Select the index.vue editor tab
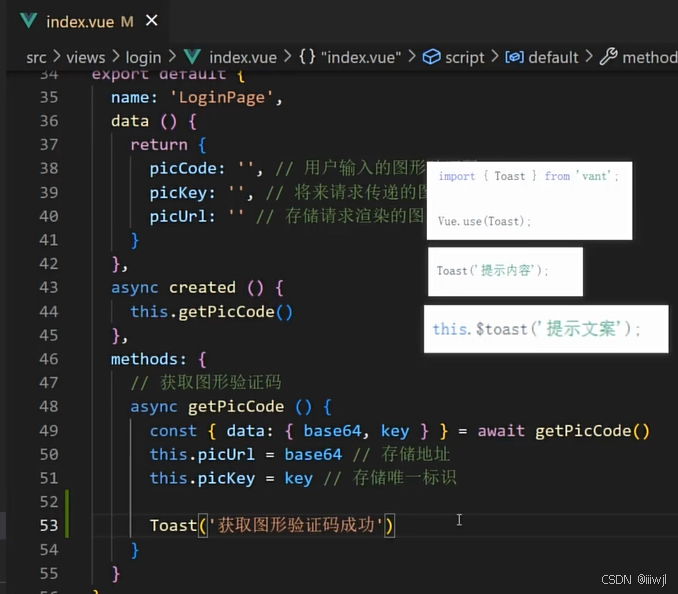Viewport: 678px width, 594px height. pos(89,21)
